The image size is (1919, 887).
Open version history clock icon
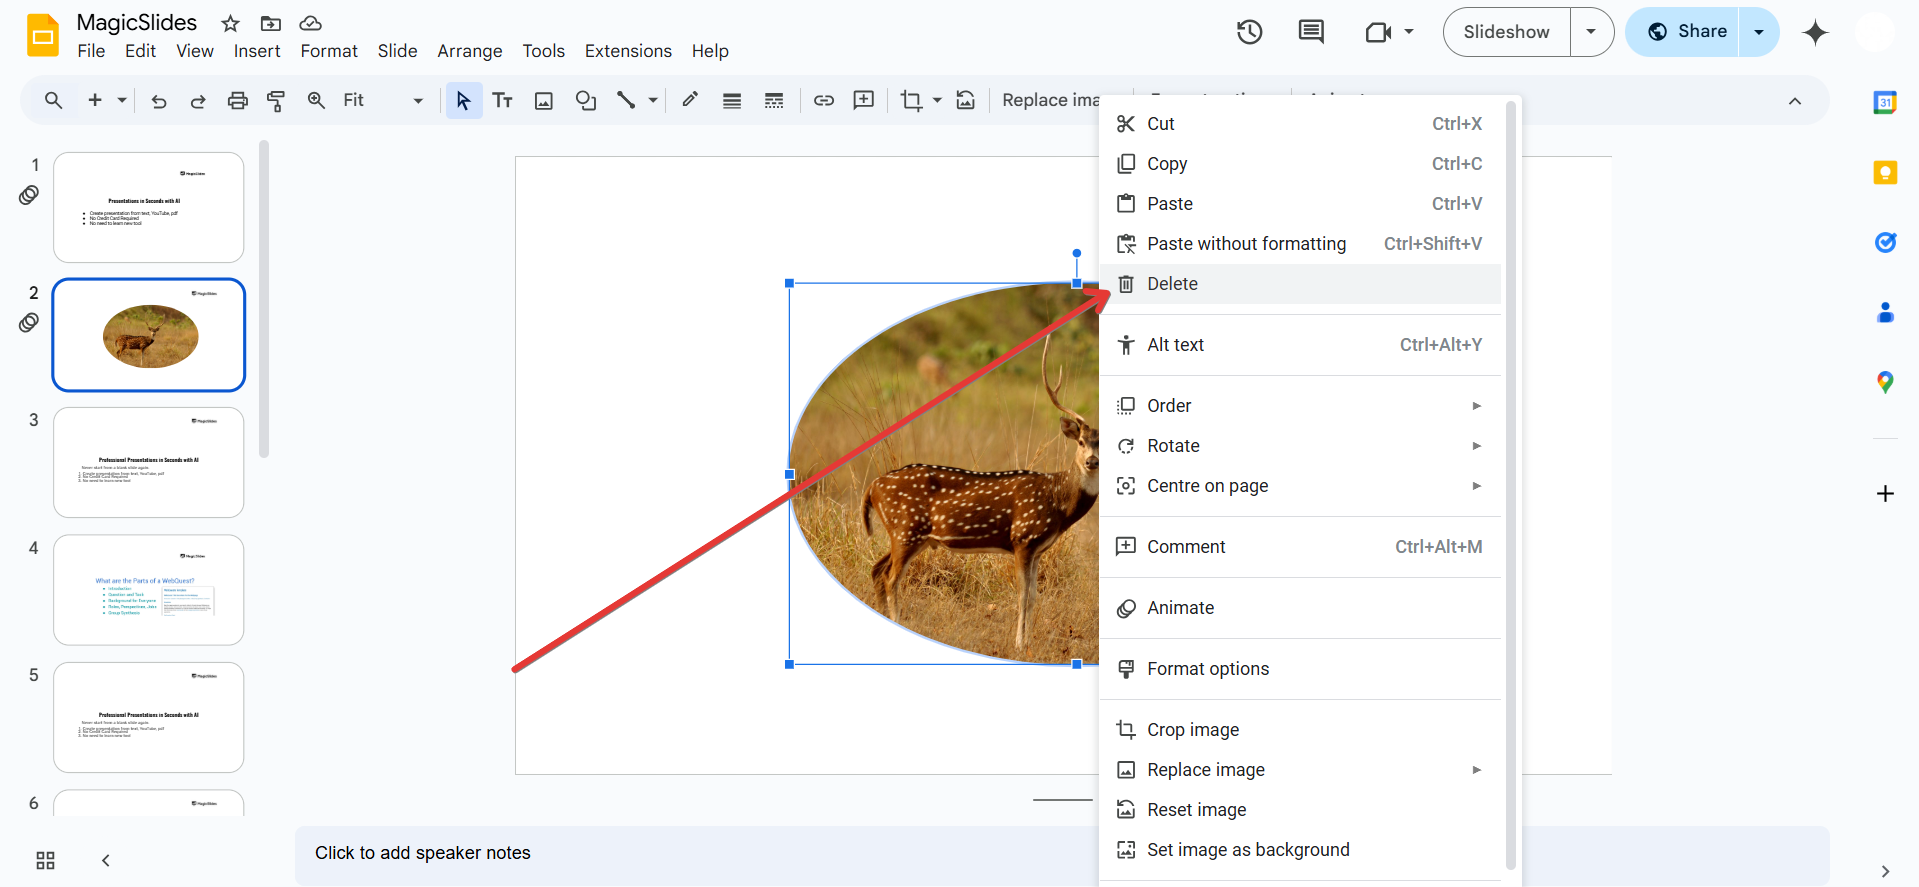[1249, 32]
